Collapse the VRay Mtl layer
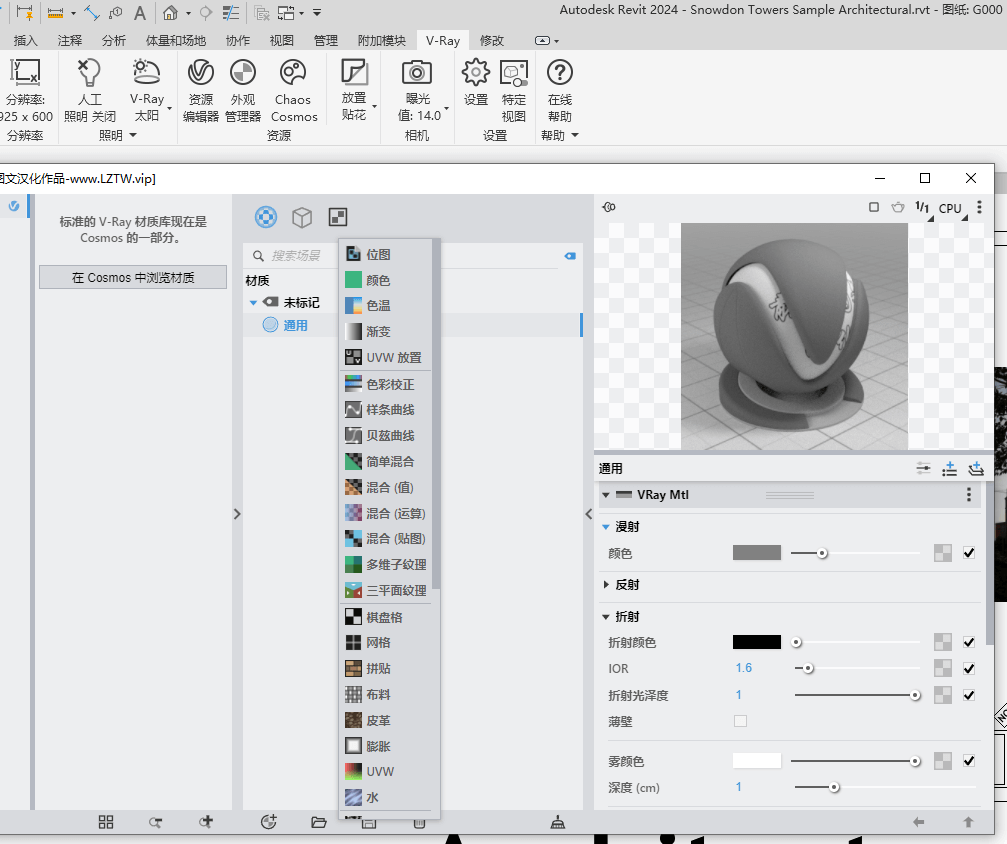The height and width of the screenshot is (844, 1007). pyautogui.click(x=606, y=495)
